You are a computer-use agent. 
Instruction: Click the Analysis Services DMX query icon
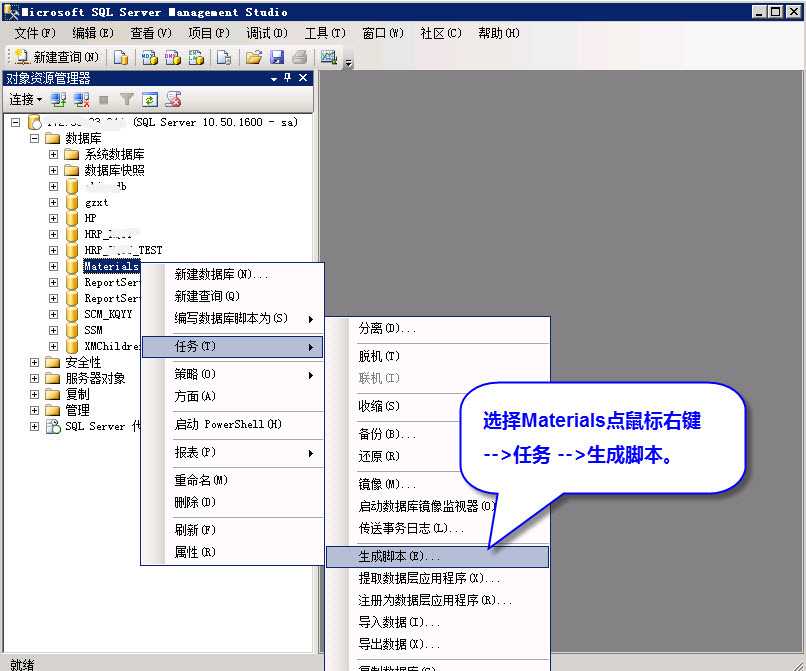coord(173,57)
